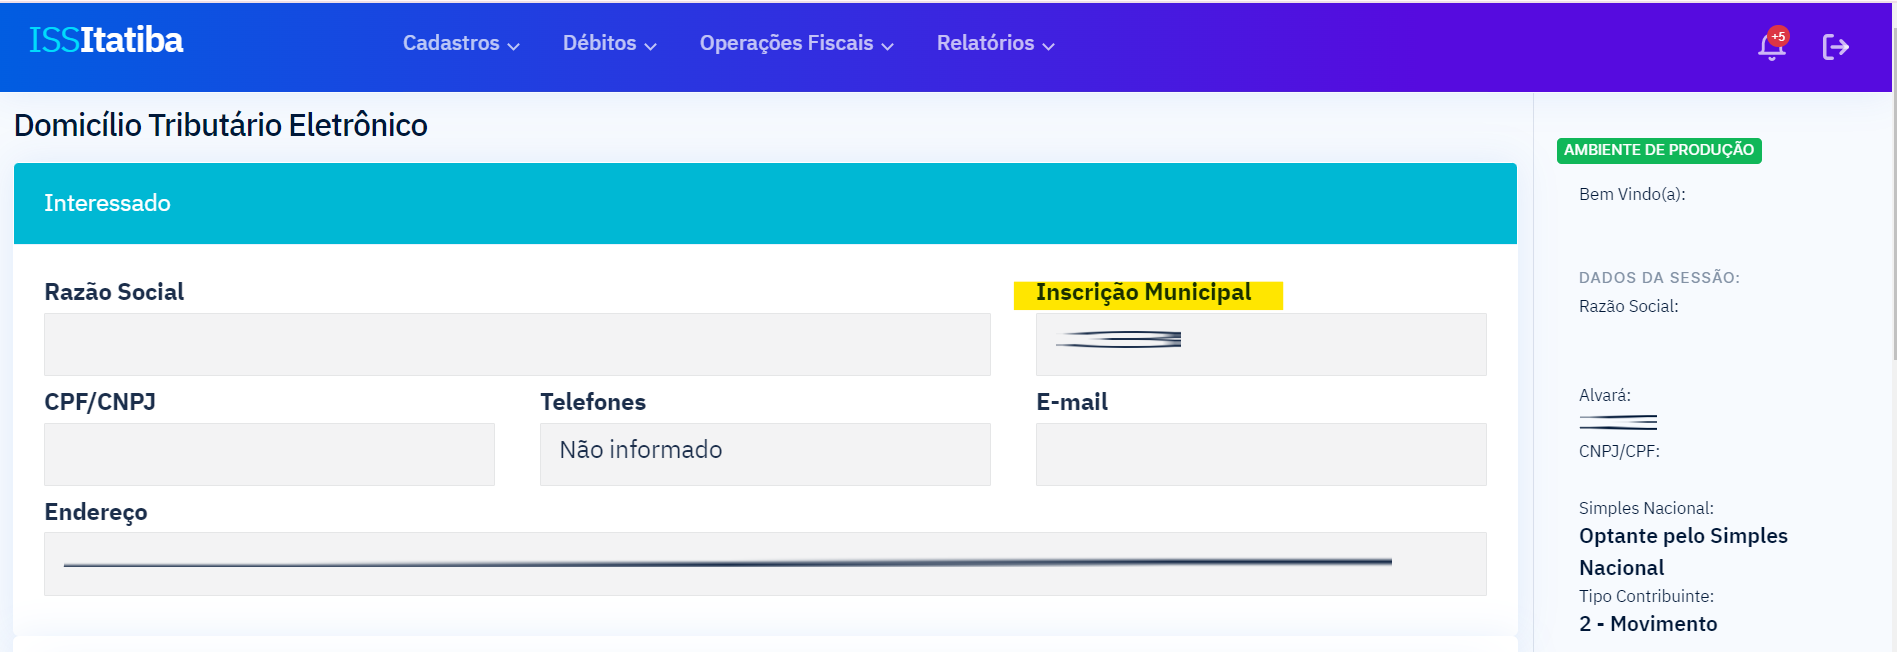Click the AMBIENTE DE PRODUÇÃO badge

pos(1659,150)
